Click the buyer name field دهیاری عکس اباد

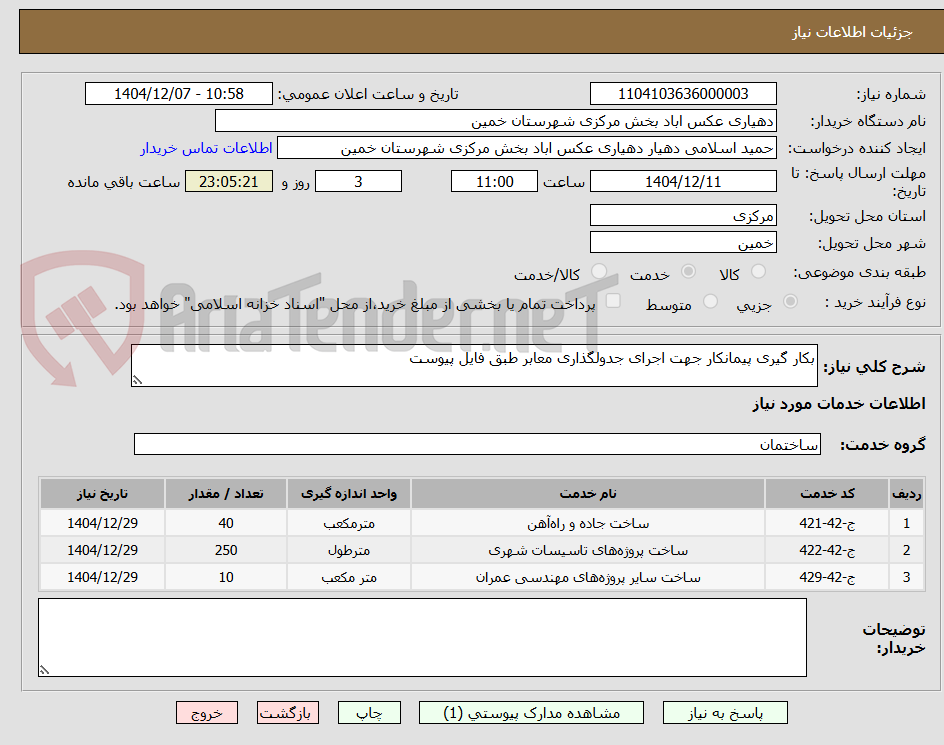pyautogui.click(x=495, y=121)
